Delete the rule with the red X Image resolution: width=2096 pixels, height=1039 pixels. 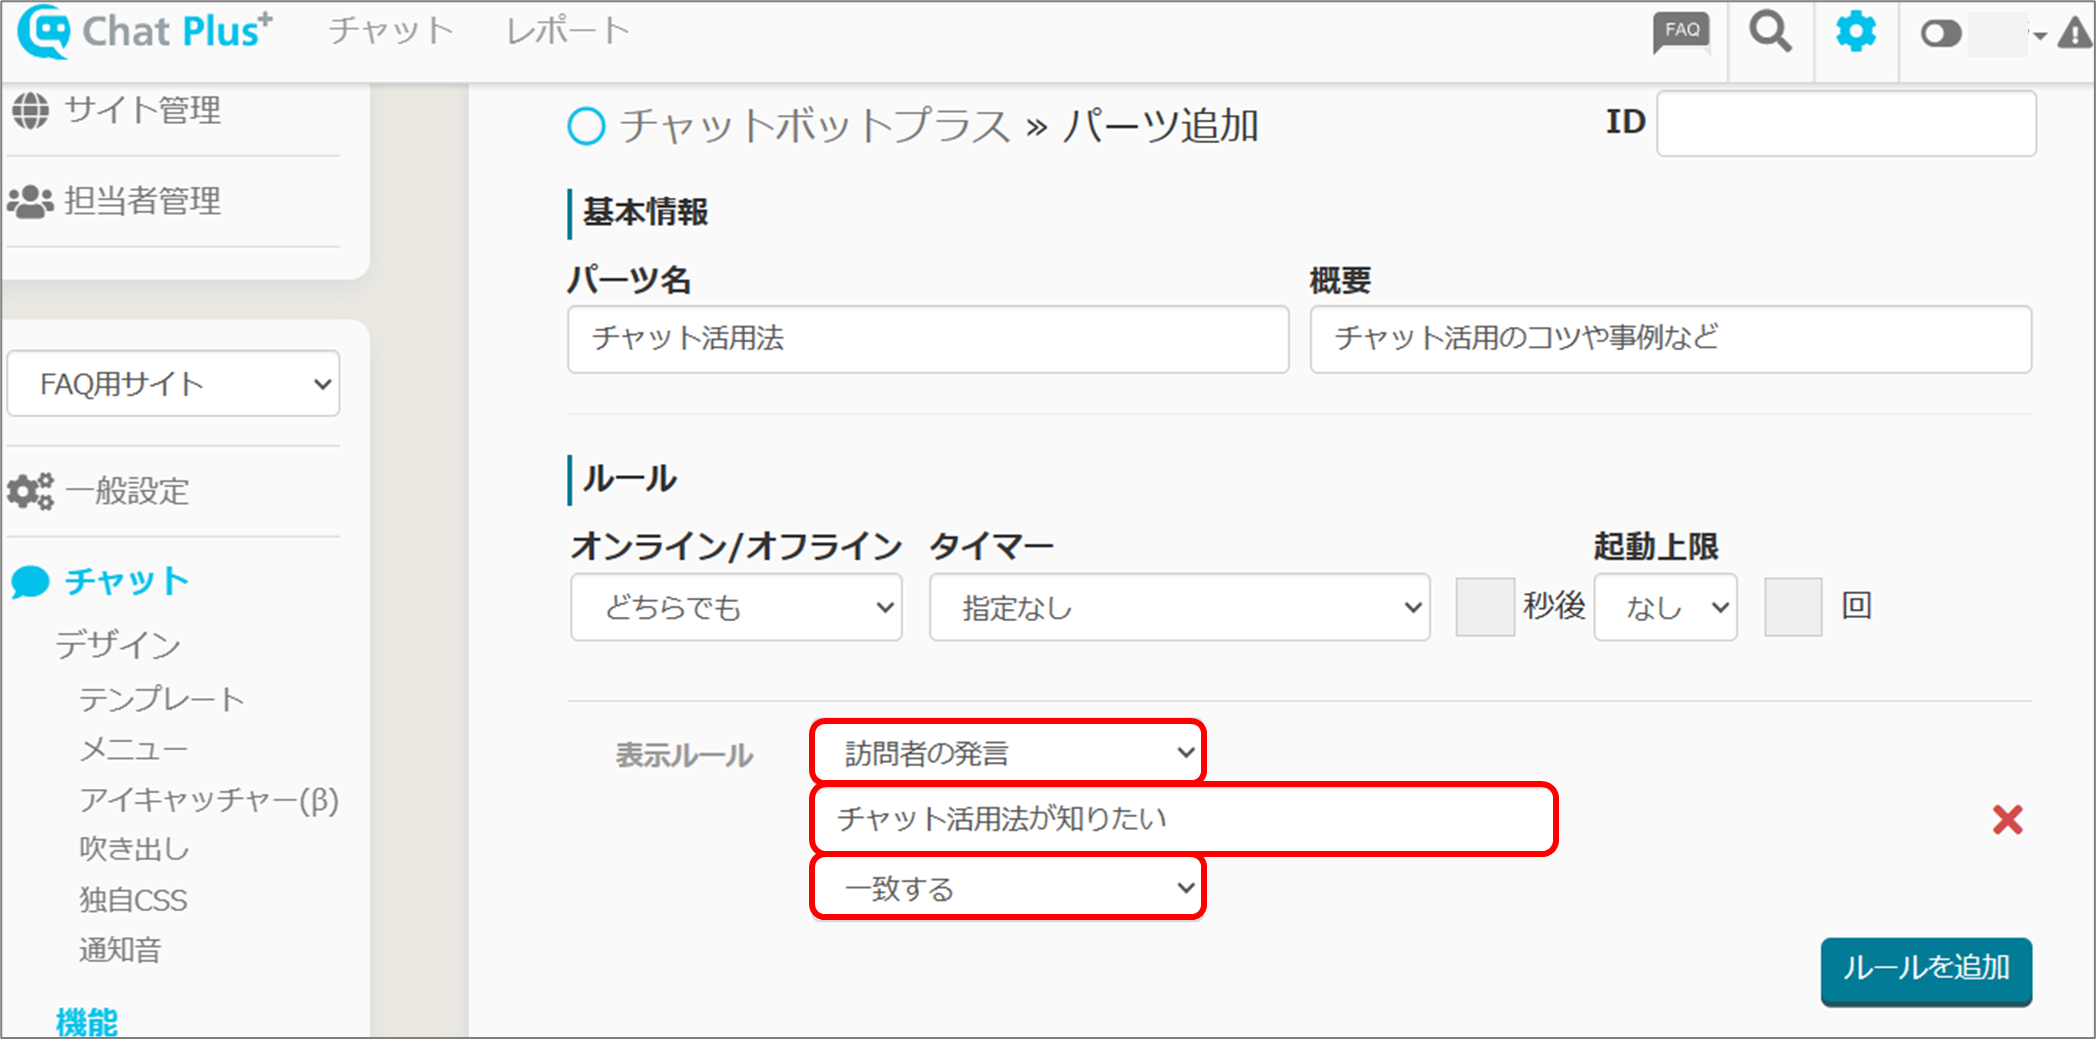[x=2007, y=820]
